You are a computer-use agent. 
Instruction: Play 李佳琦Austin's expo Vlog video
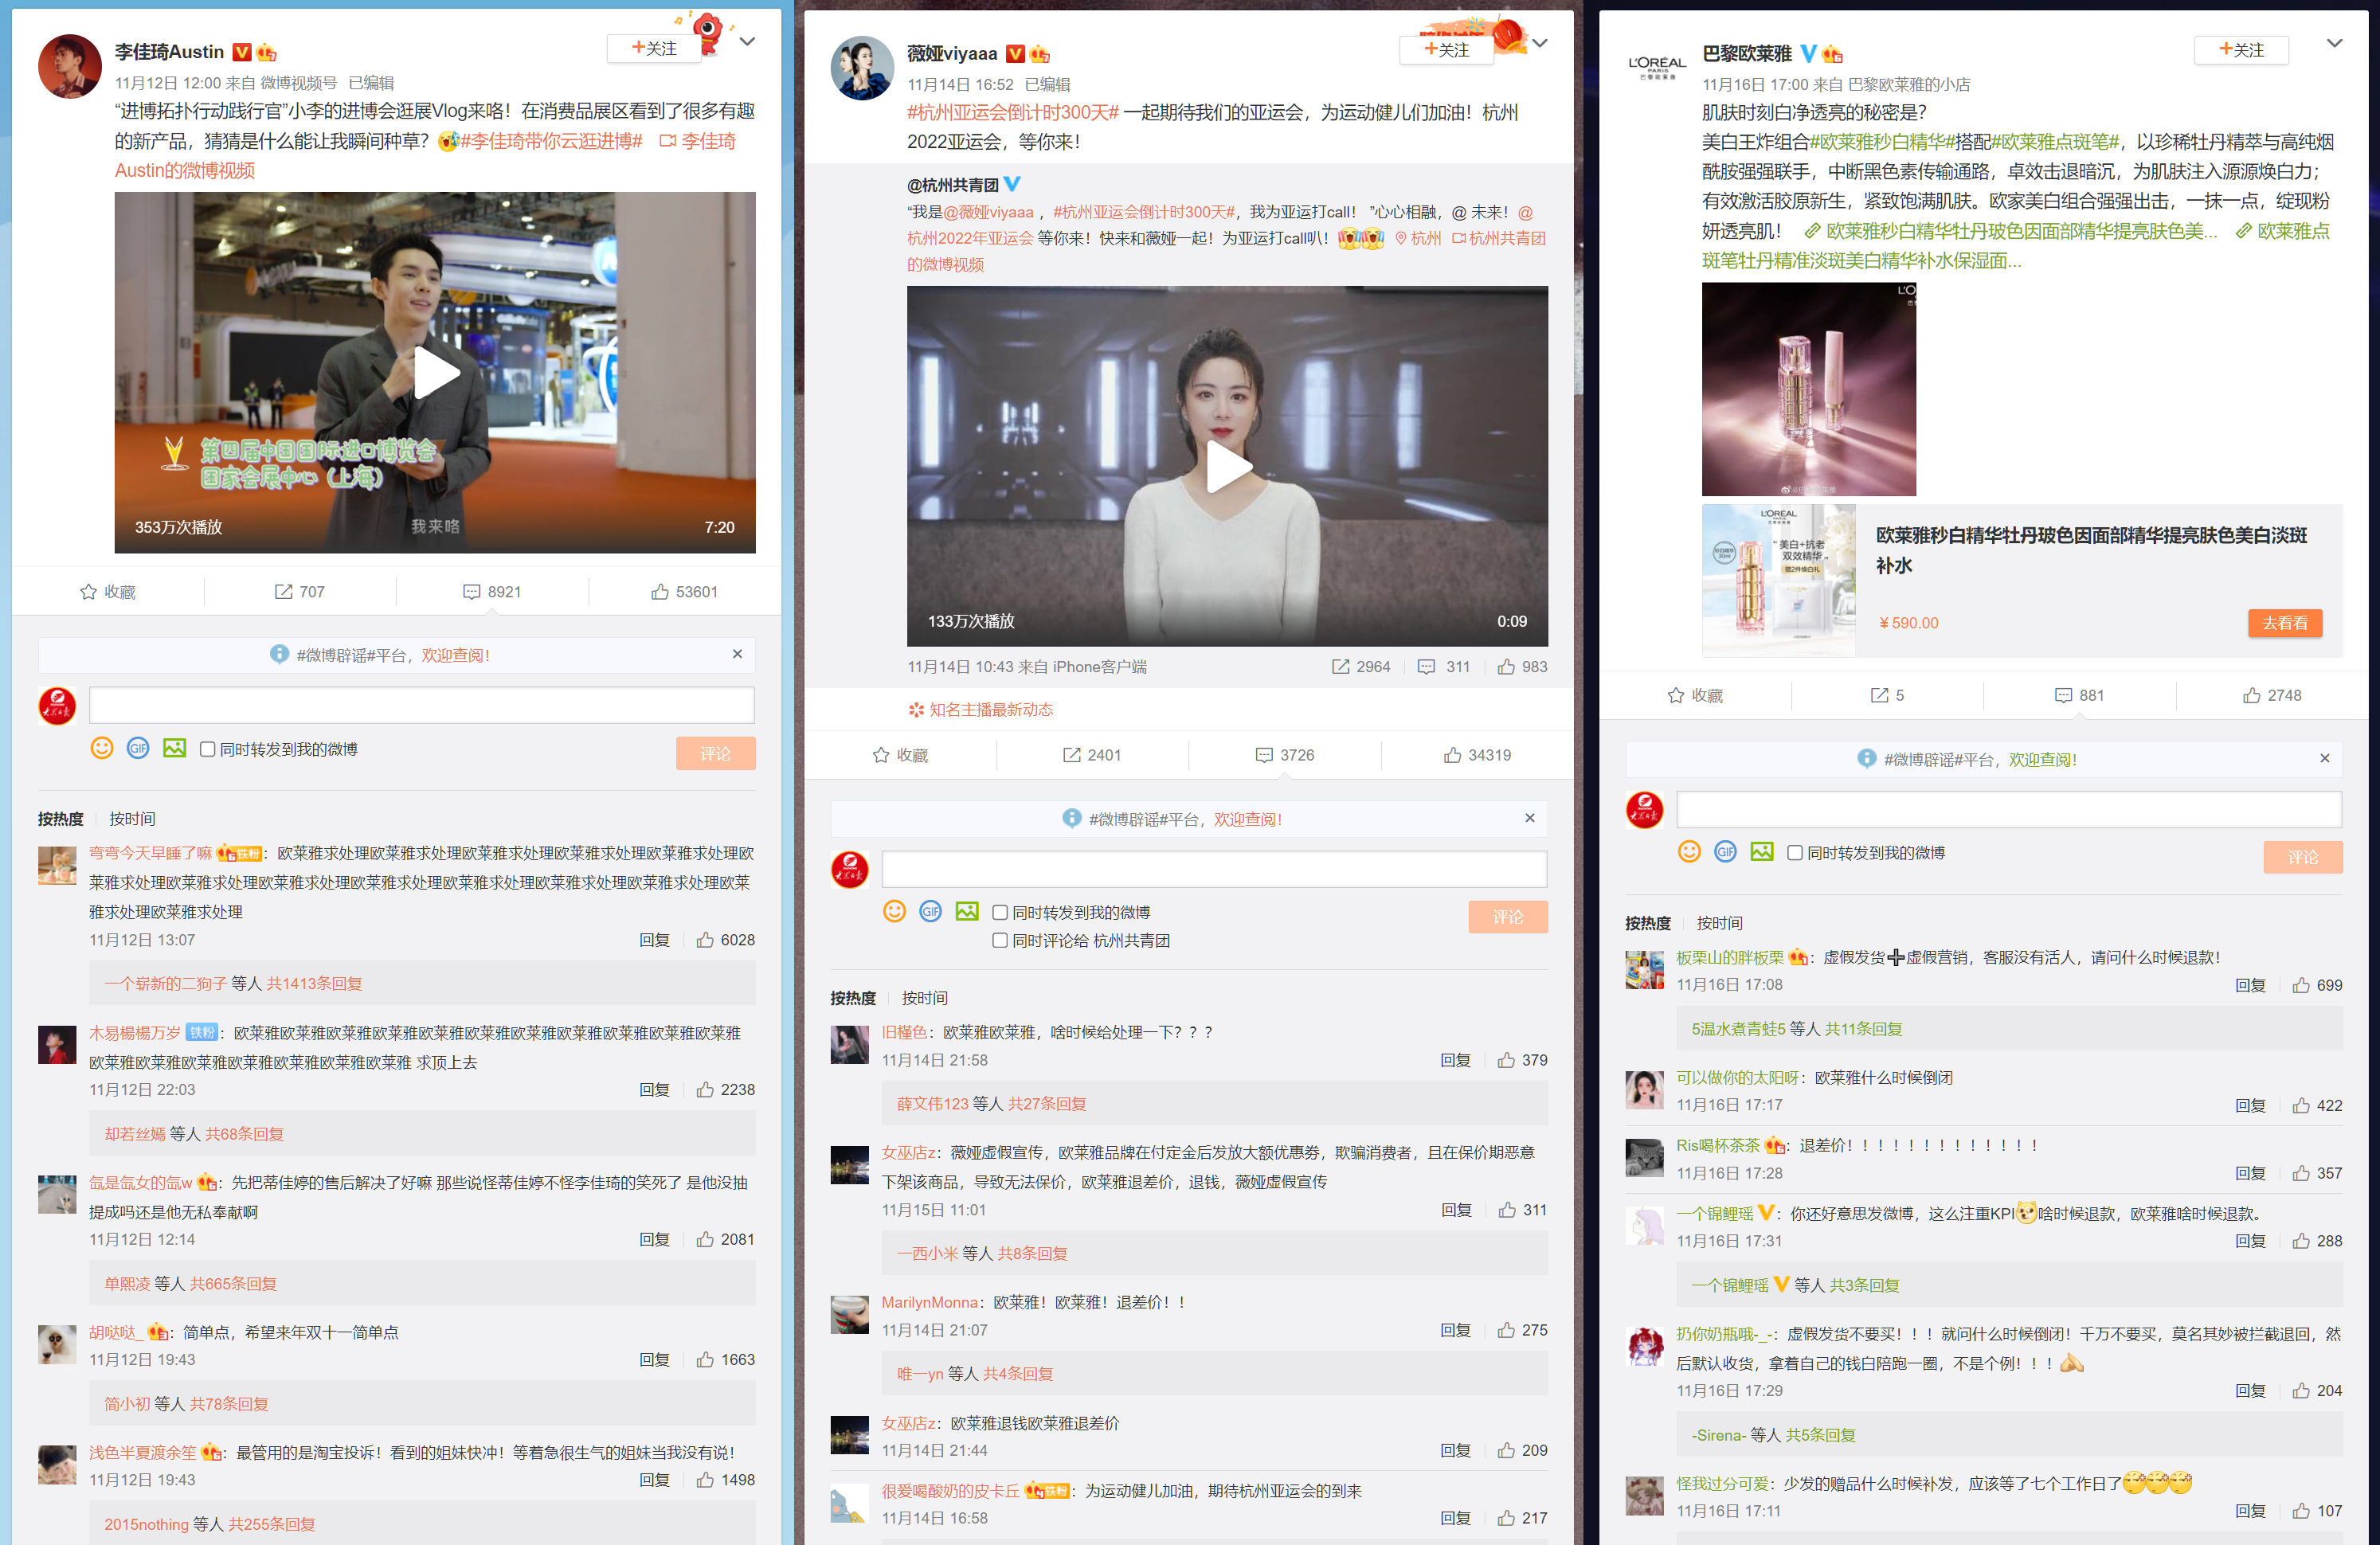436,373
